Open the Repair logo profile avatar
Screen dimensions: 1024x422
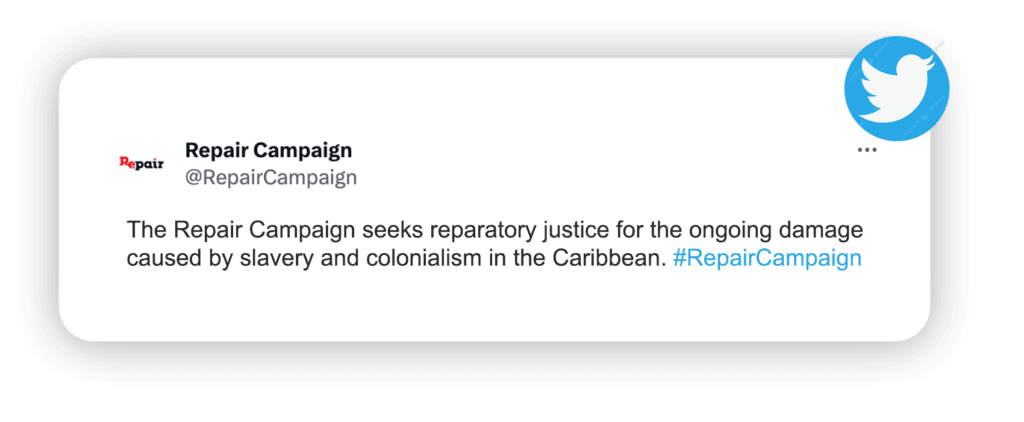[142, 163]
